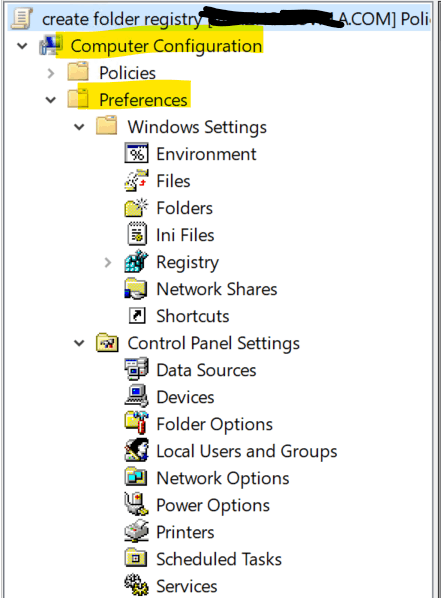Click the Files preference icon
Viewport: 441px width, 598px height.
136,180
